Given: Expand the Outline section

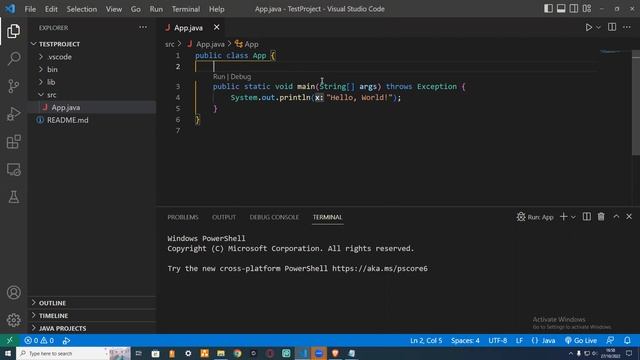Looking at the screenshot, I should pos(92,303).
